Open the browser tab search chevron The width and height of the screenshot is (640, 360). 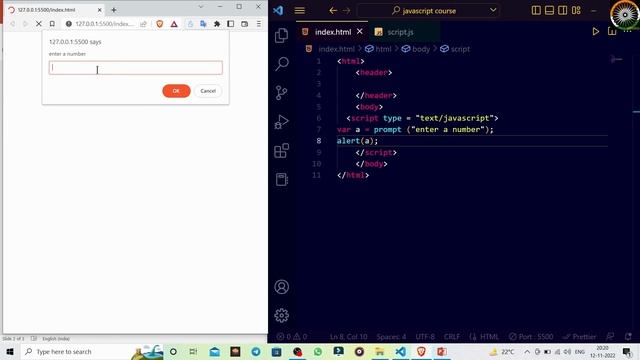tap(200, 7)
